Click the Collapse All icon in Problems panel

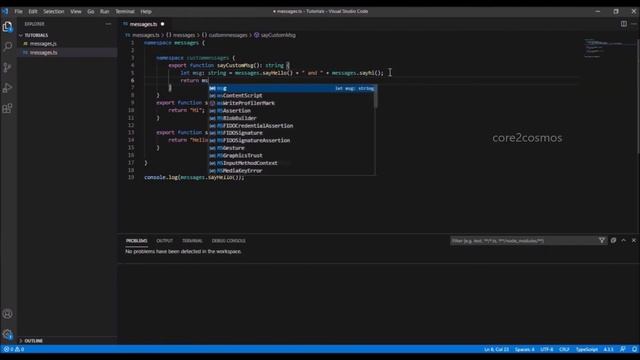tap(613, 241)
